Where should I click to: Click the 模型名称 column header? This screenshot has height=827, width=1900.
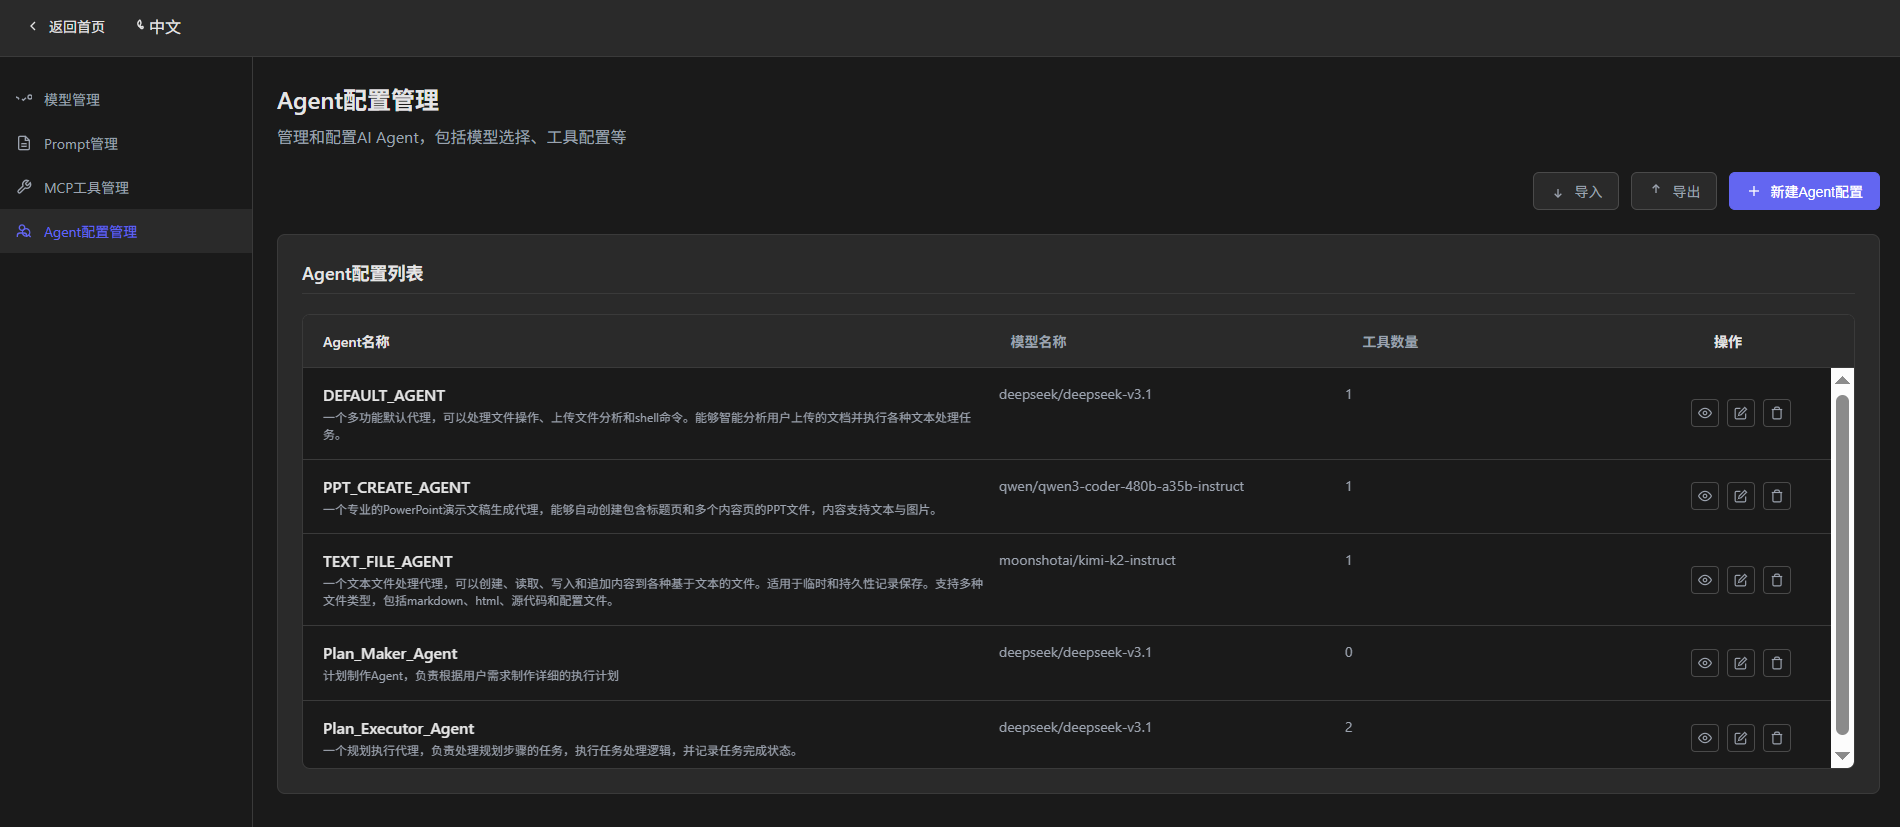pyautogui.click(x=1038, y=342)
